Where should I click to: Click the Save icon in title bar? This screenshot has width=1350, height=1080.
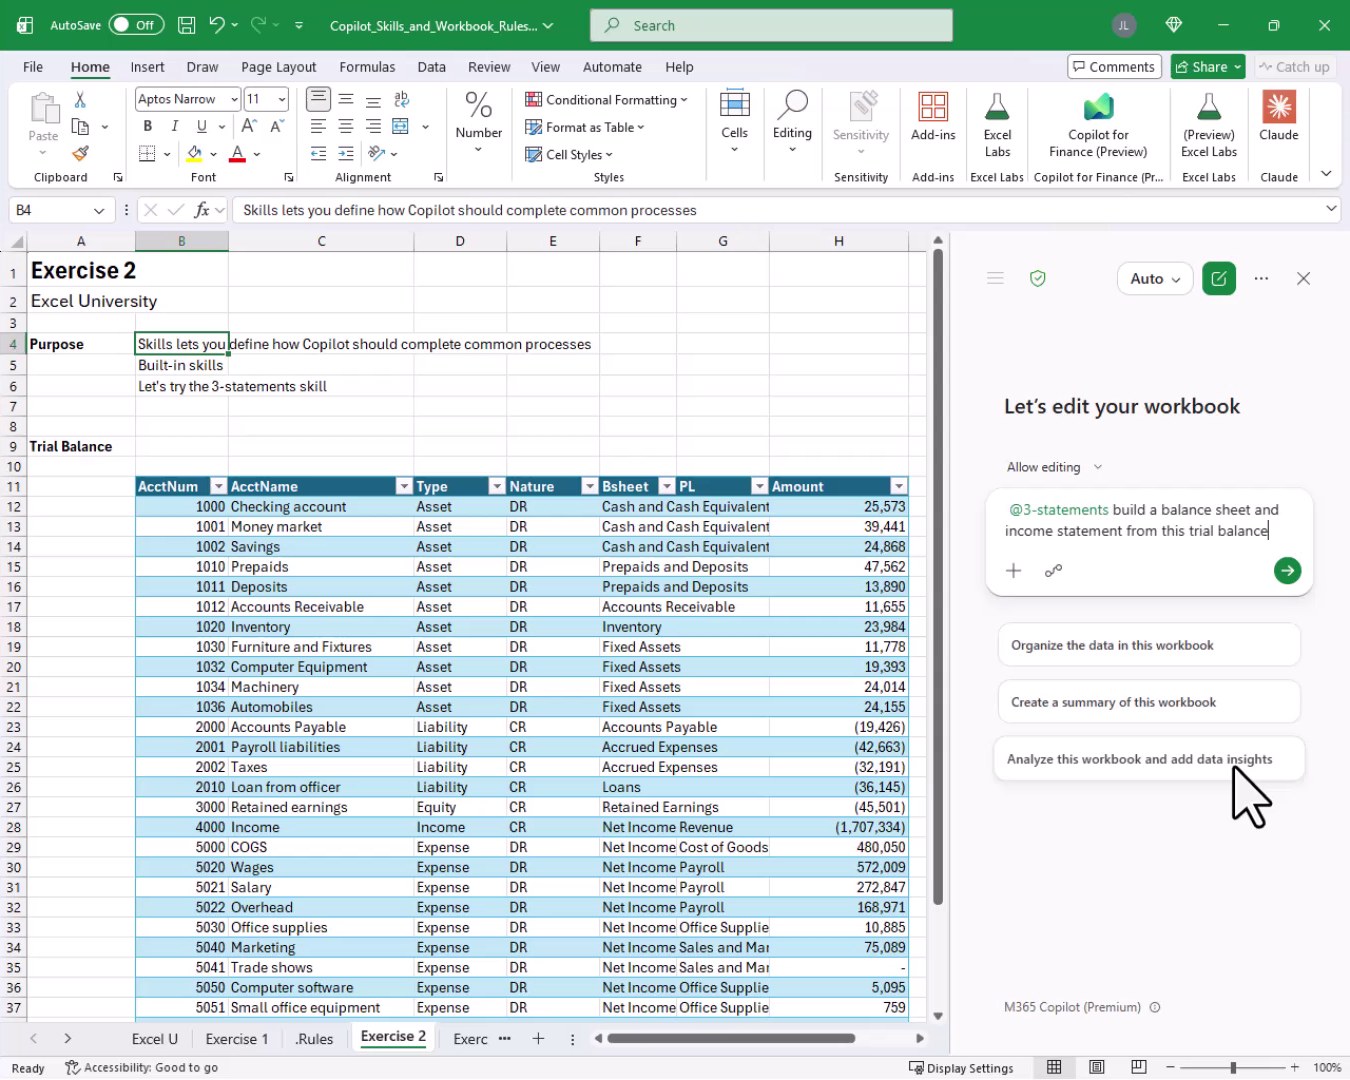(186, 25)
